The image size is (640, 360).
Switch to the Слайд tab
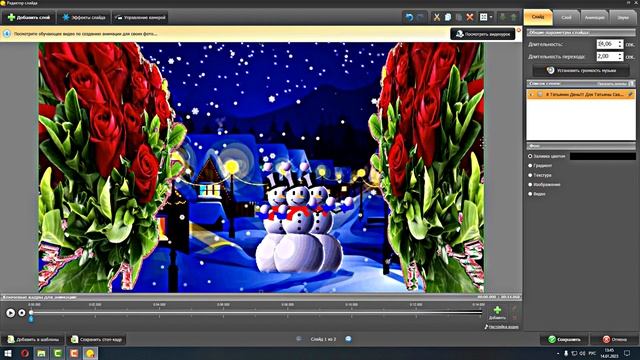tap(538, 17)
